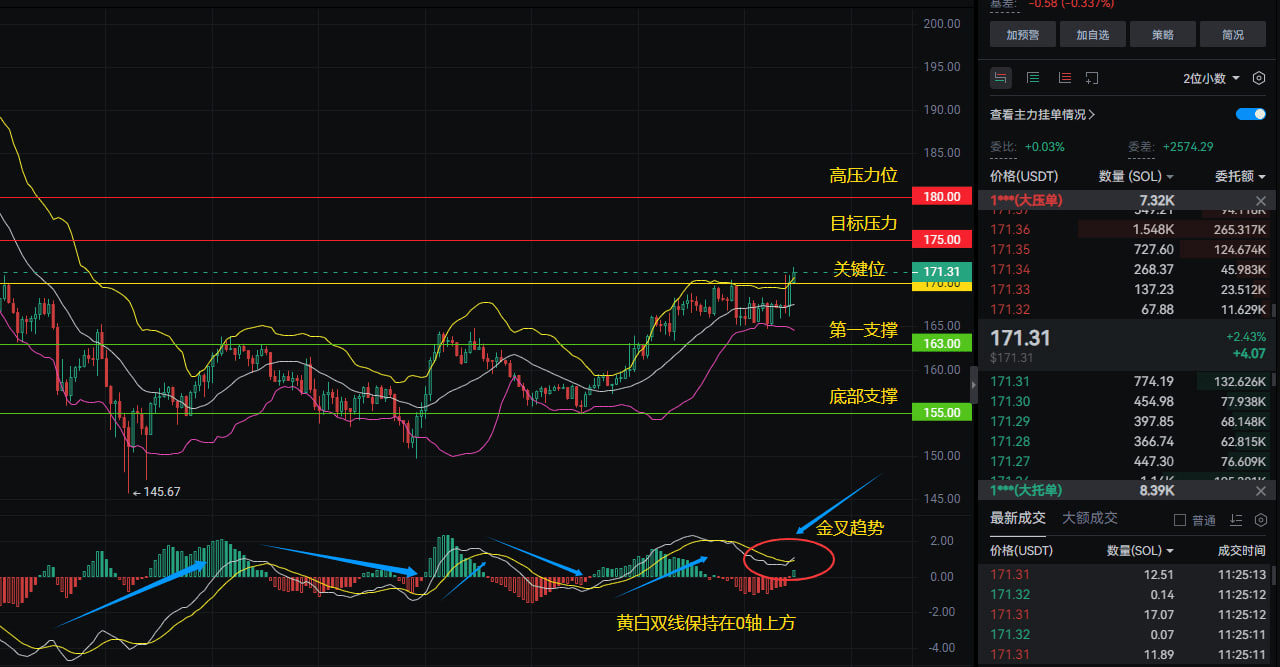The width and height of the screenshot is (1280, 667).
Task: Open order book 数量 (SOL) unit dropdown
Action: pyautogui.click(x=1136, y=176)
